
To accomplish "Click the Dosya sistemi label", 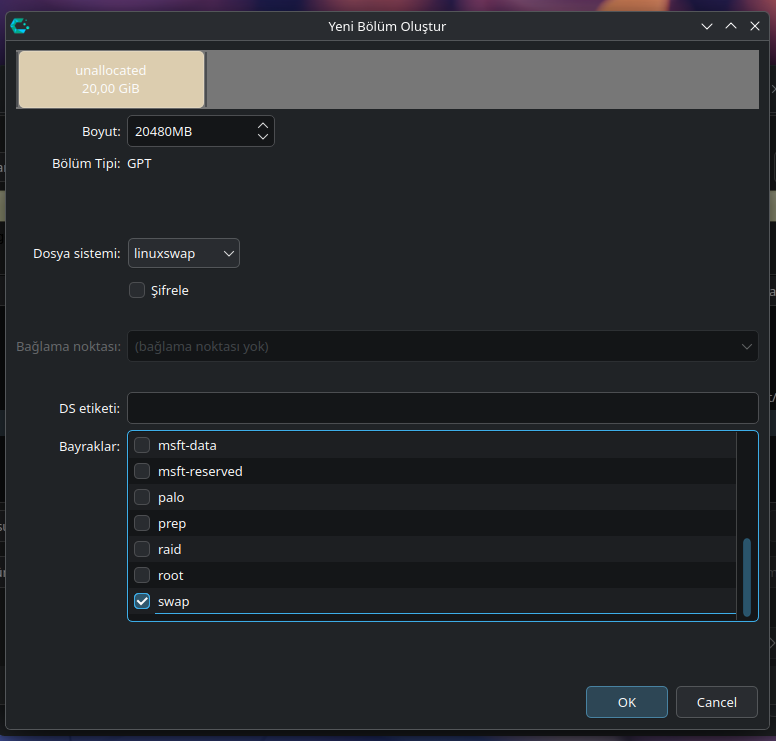I will click(x=77, y=253).
